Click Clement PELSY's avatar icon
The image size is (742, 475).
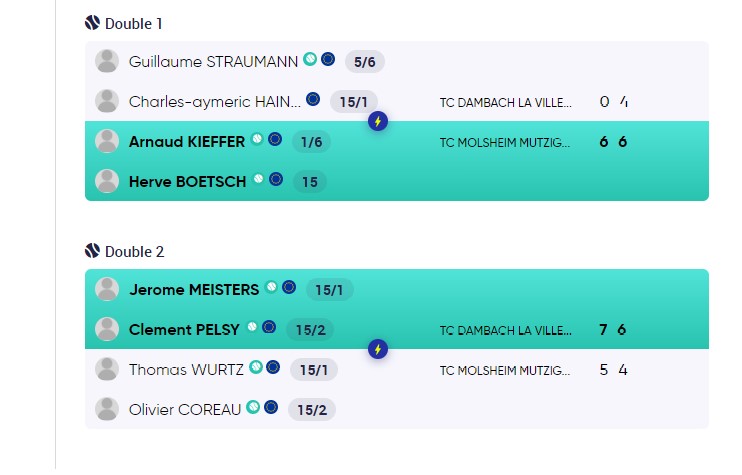point(107,329)
